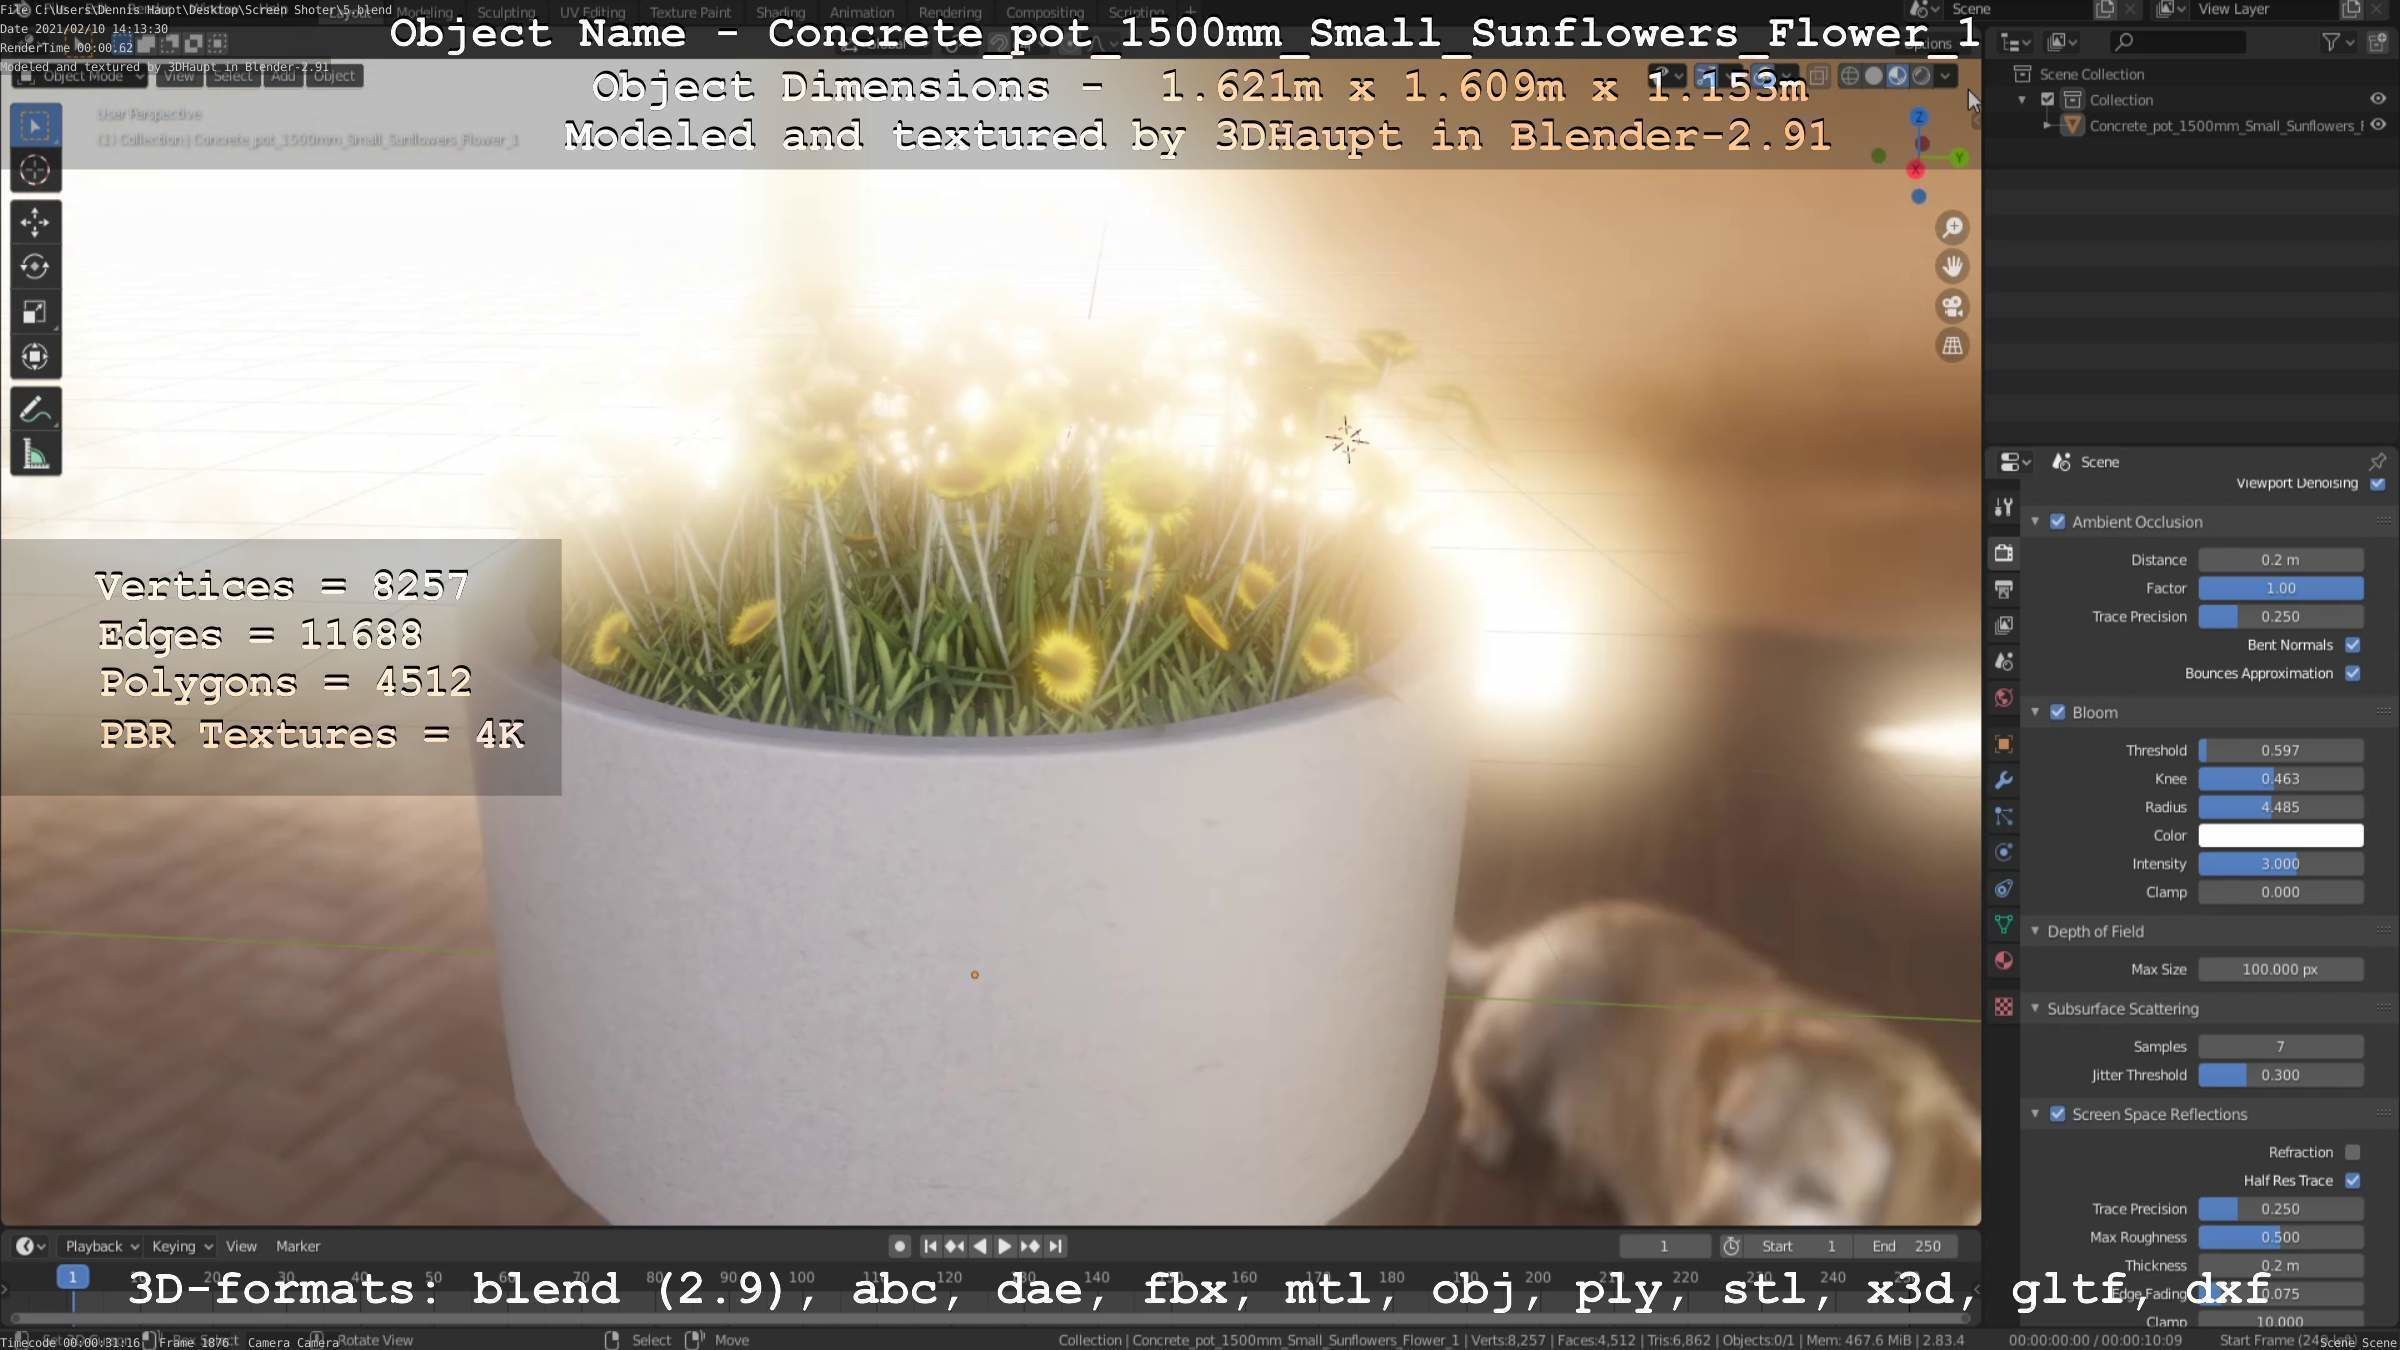
Task: Open the Object Data mesh tab
Action: 2004,924
